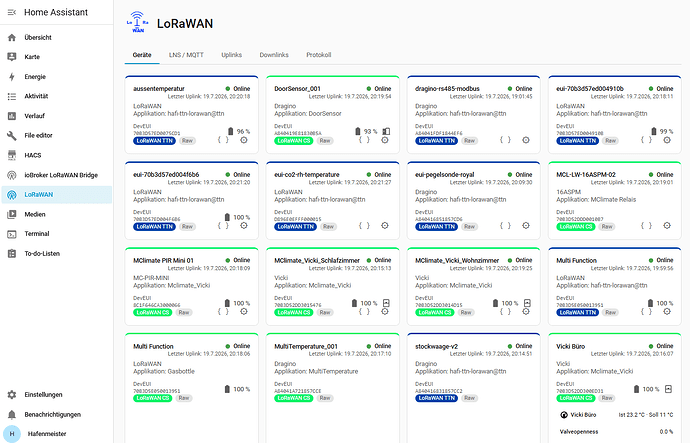690x443 pixels.
Task: Select the stockwaage-v2 device name
Action: point(436,346)
